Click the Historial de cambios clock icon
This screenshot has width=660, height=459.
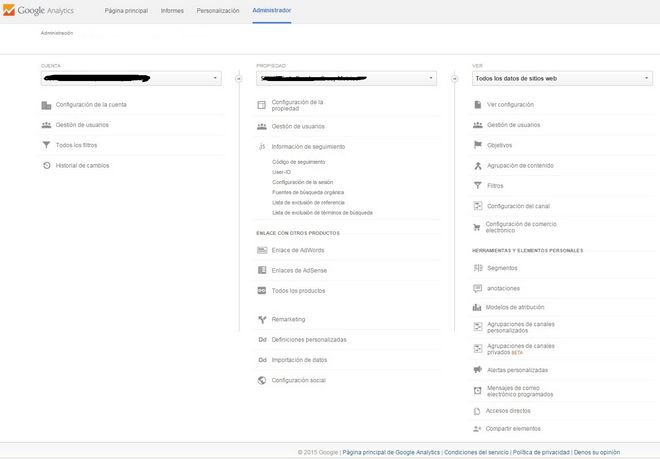point(46,165)
